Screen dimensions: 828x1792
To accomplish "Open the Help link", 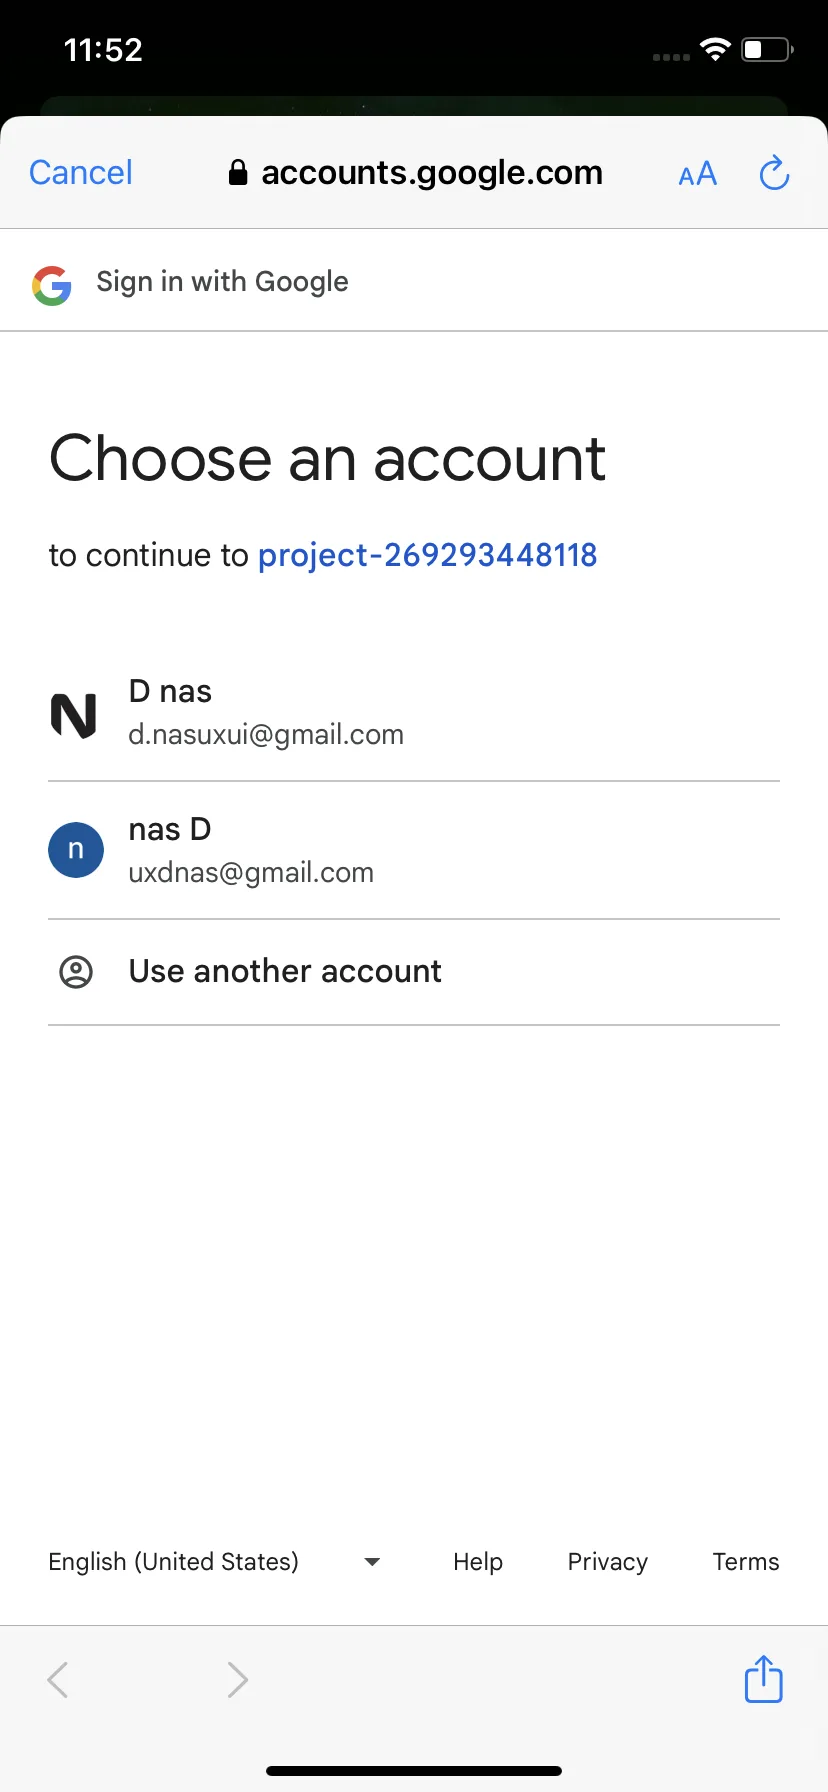I will pyautogui.click(x=478, y=1562).
